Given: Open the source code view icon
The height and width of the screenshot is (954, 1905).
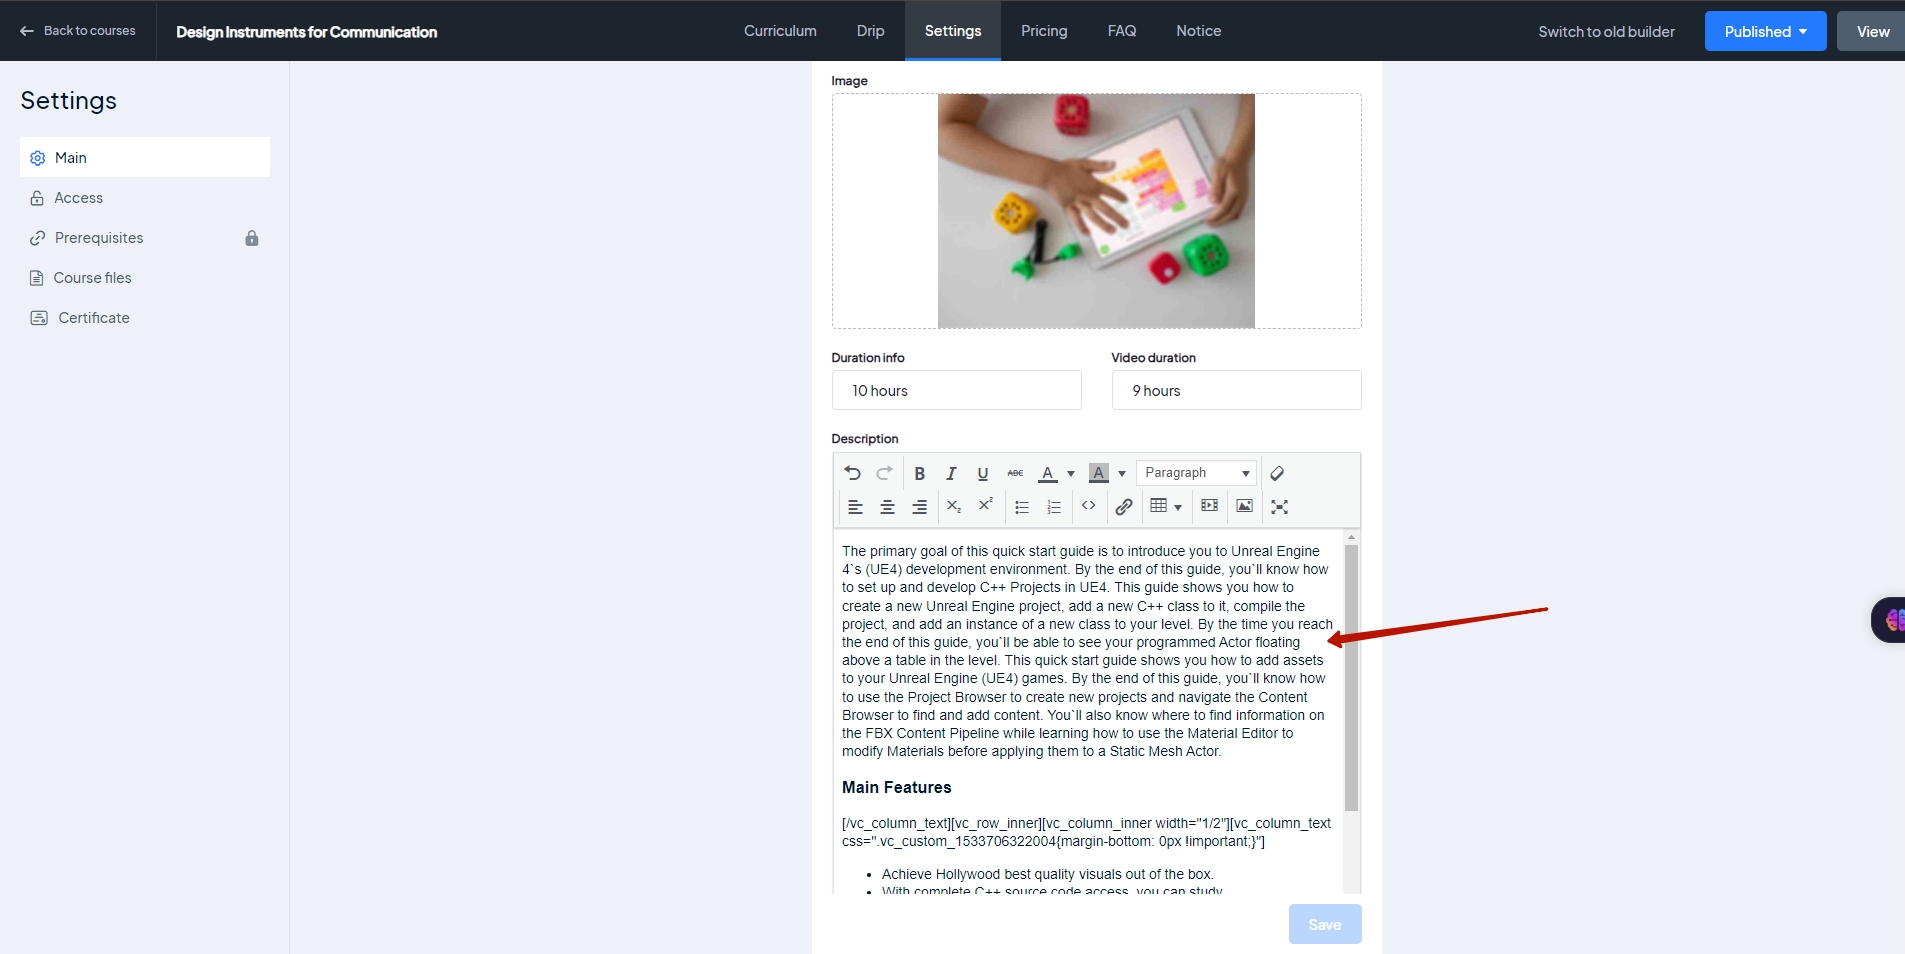Looking at the screenshot, I should pos(1089,506).
